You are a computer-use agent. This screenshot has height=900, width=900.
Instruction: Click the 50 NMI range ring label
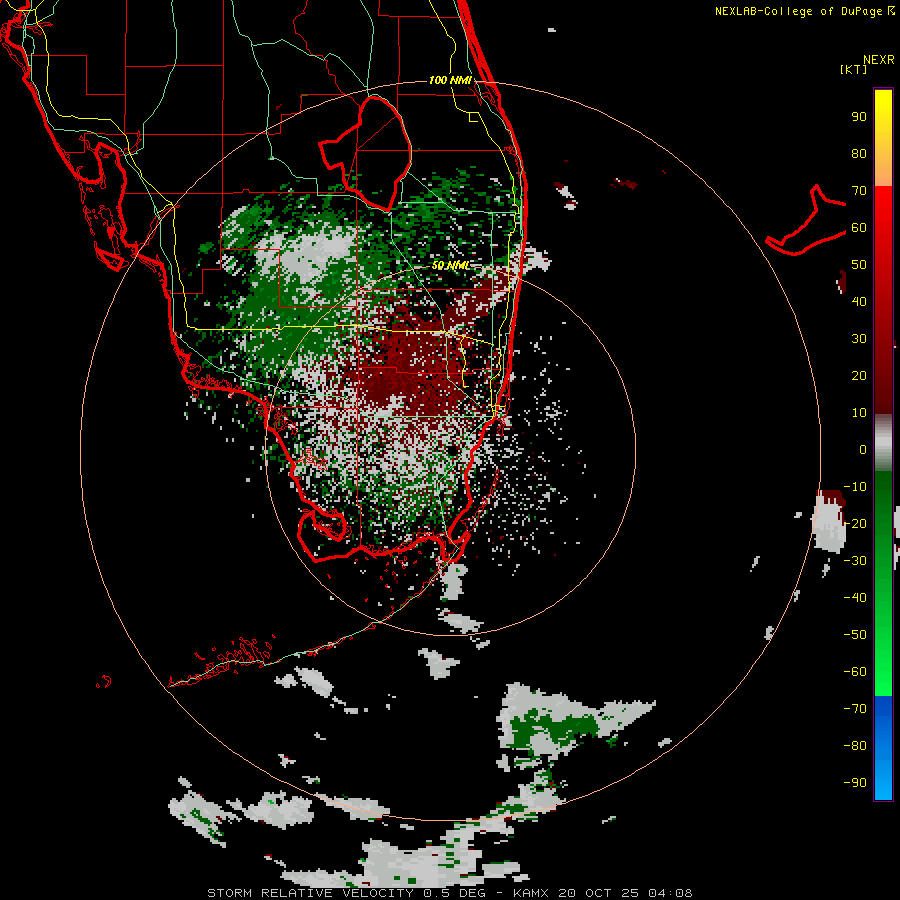coord(451,265)
